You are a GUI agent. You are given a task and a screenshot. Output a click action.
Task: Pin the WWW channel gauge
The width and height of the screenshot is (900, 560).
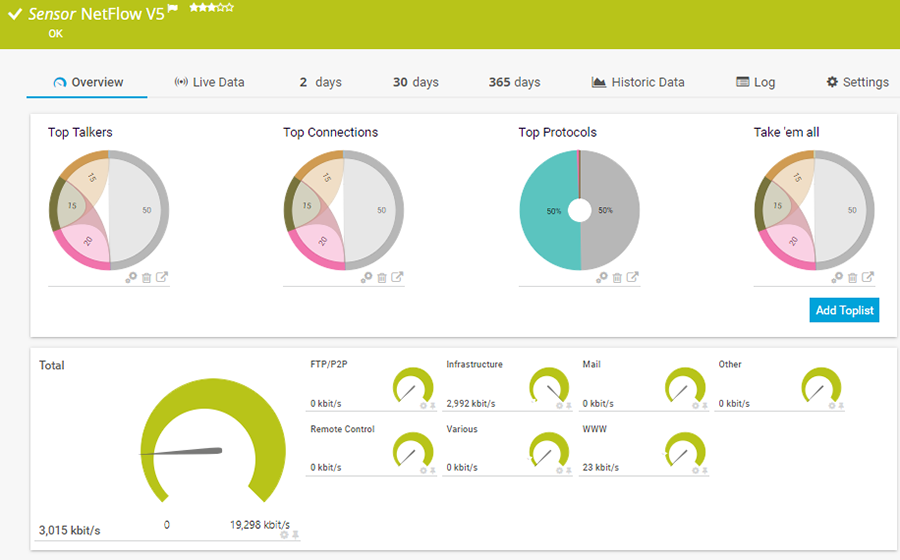[x=705, y=470]
